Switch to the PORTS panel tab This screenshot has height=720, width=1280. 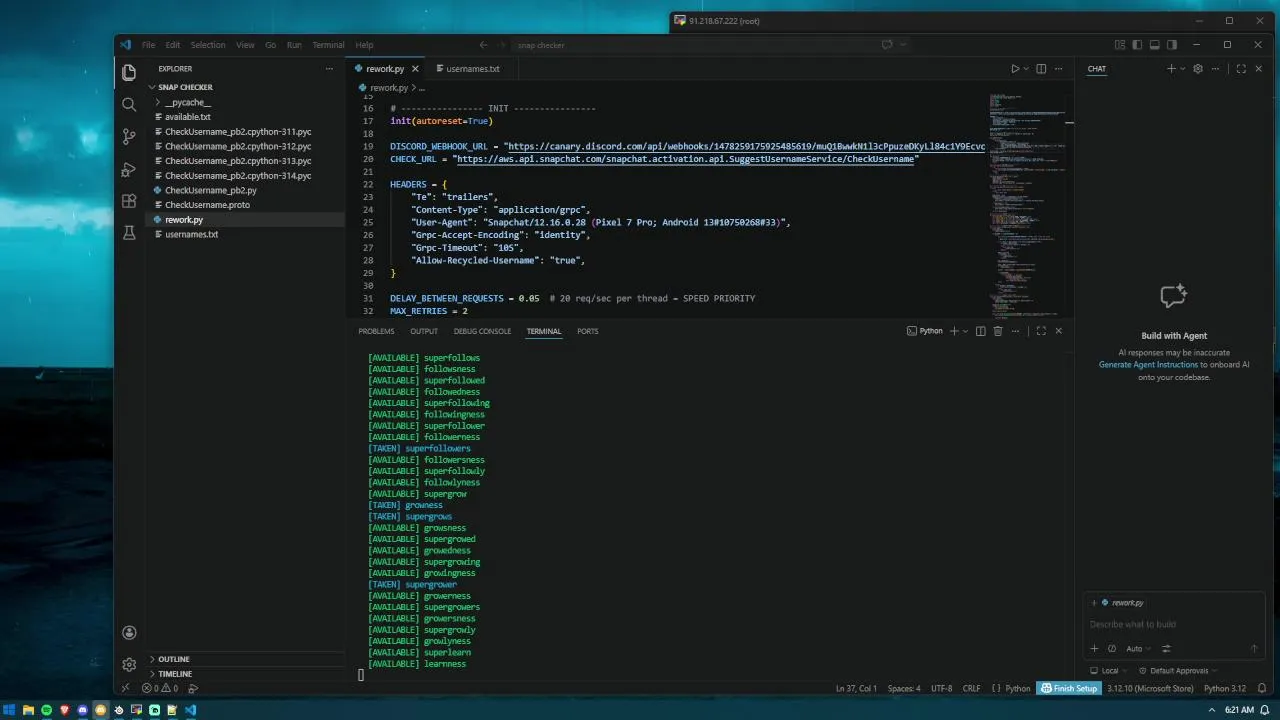(x=588, y=331)
